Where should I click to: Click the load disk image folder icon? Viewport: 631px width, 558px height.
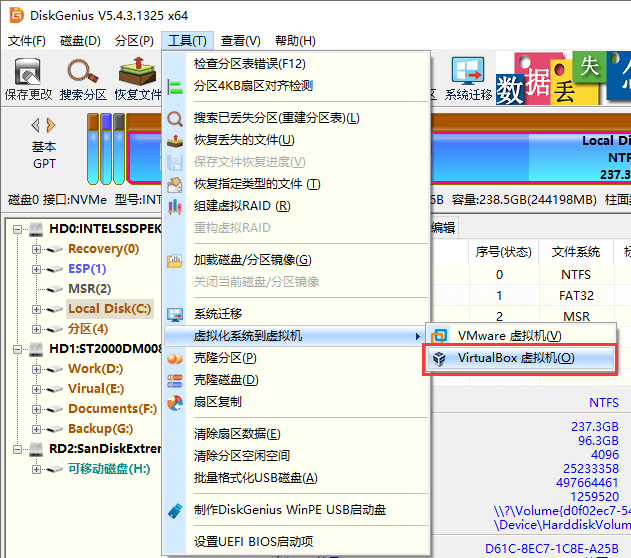(x=175, y=261)
